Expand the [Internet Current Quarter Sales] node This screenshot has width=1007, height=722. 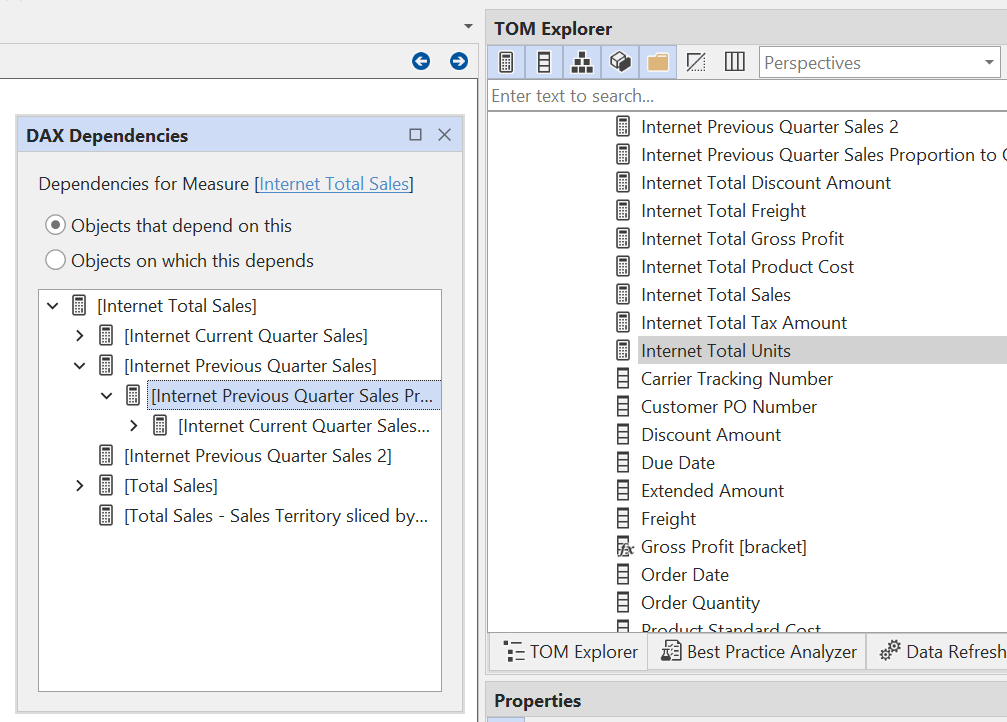pyautogui.click(x=81, y=335)
